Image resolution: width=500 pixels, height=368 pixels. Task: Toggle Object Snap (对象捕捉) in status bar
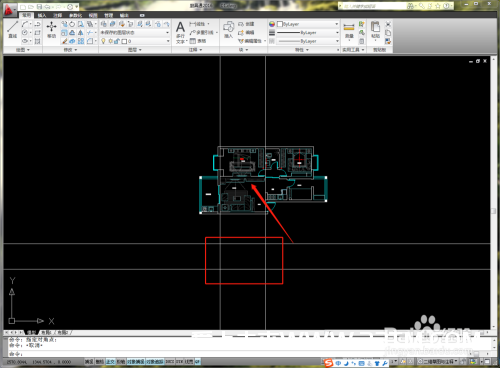pos(136,362)
